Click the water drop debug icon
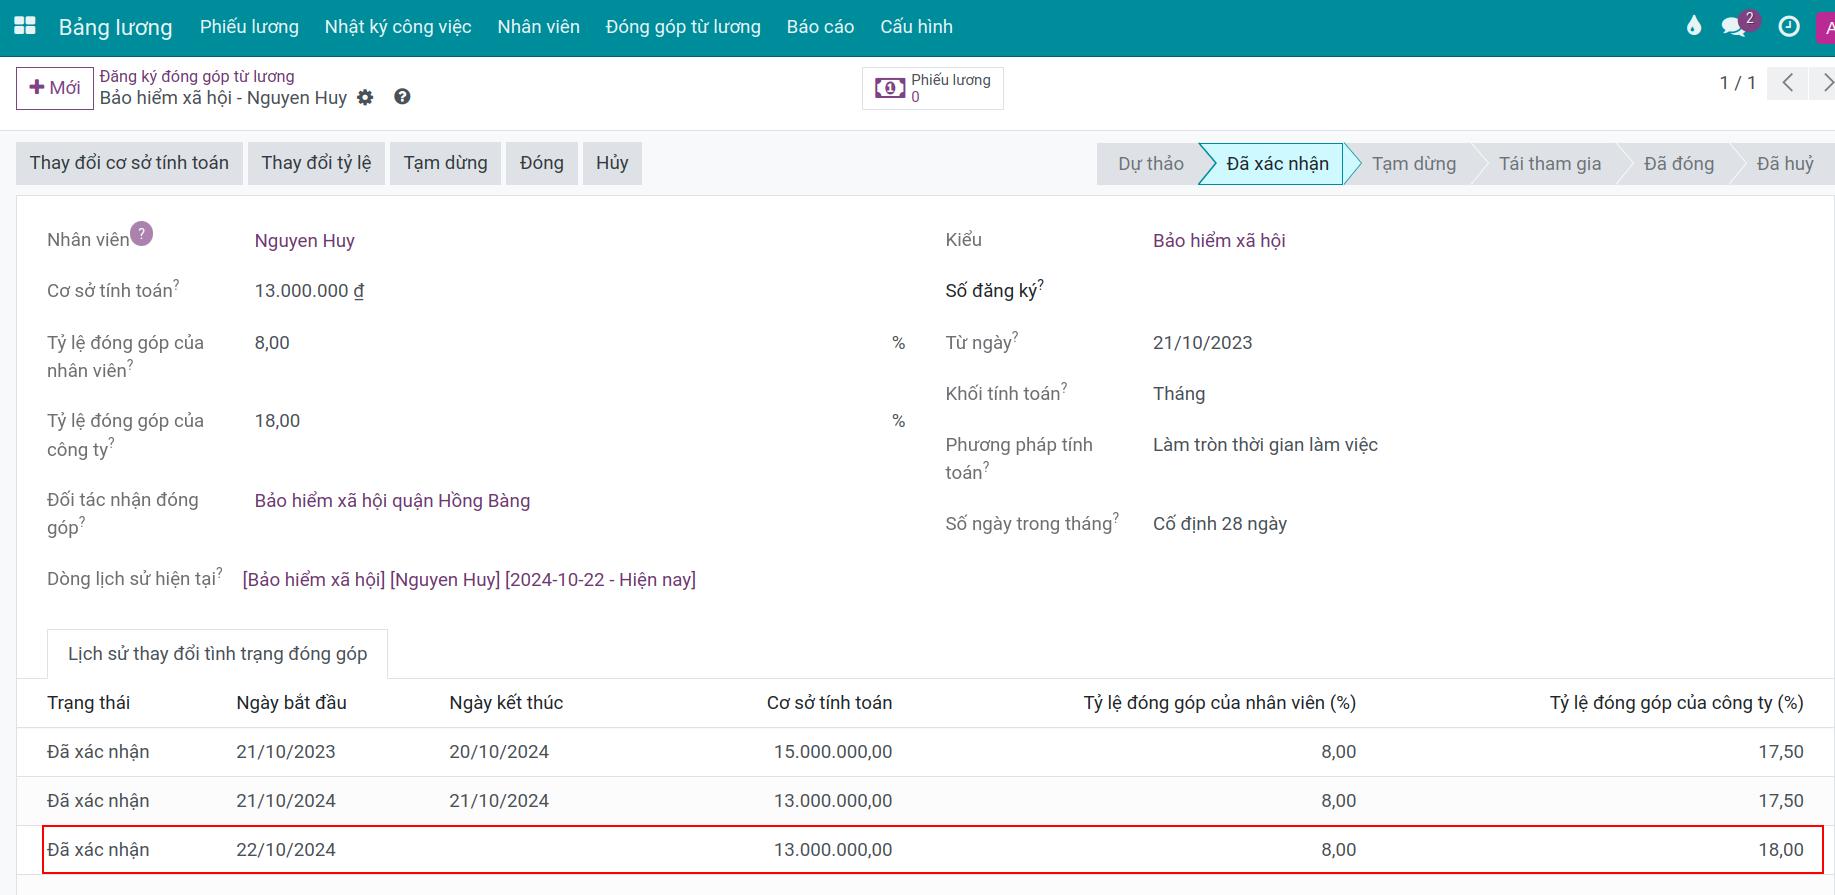 (1693, 27)
